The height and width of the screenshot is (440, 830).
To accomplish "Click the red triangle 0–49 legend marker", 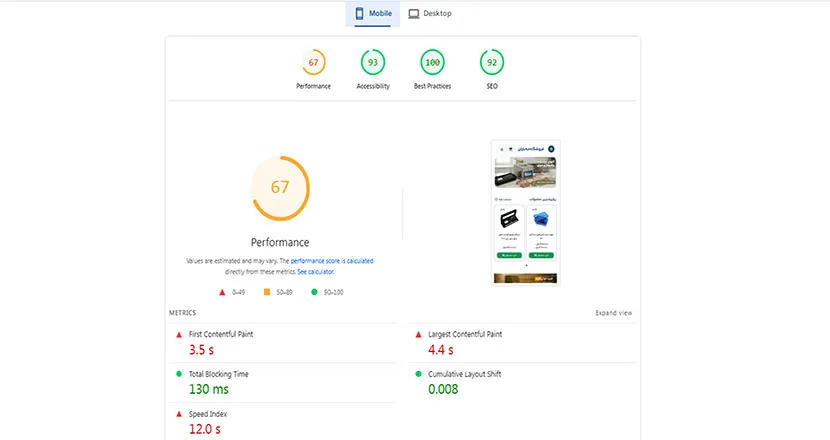I will 222,292.
